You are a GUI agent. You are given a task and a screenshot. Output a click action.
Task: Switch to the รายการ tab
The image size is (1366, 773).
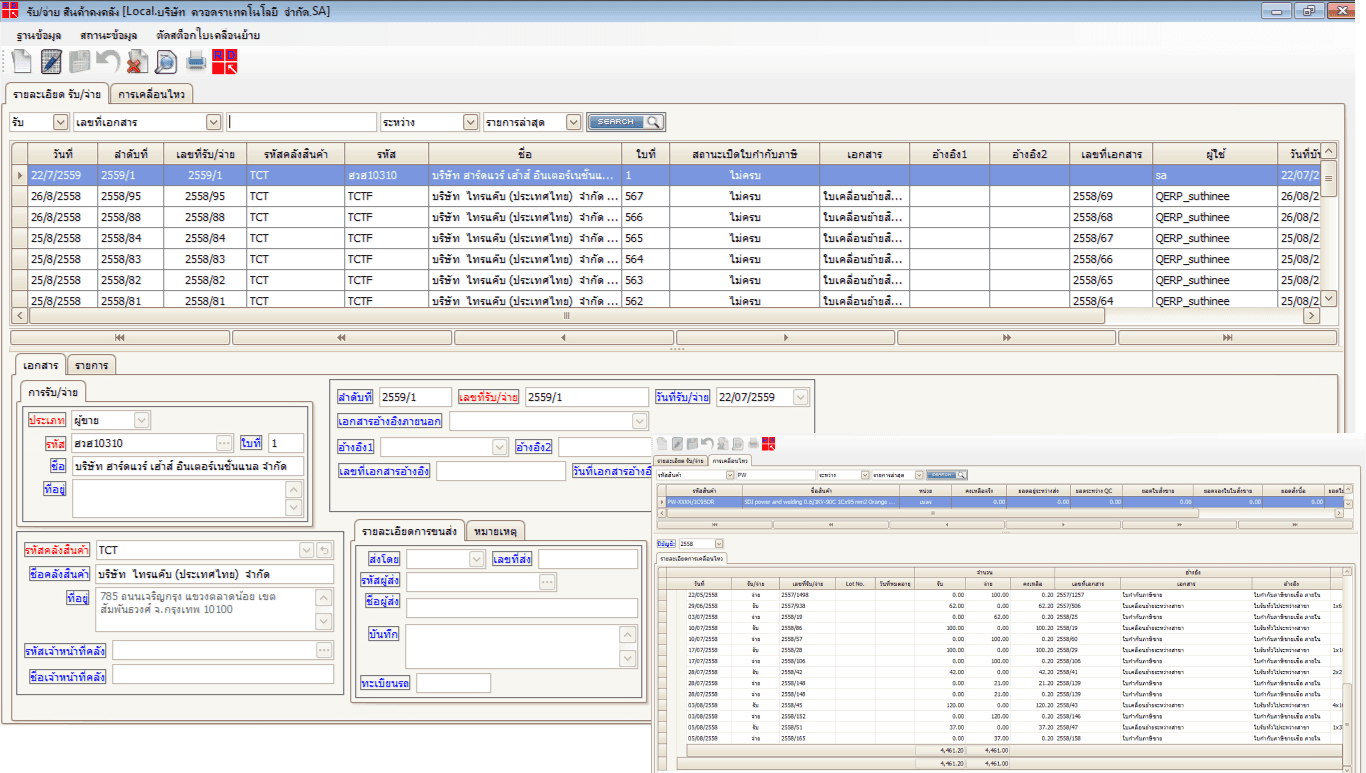point(92,364)
